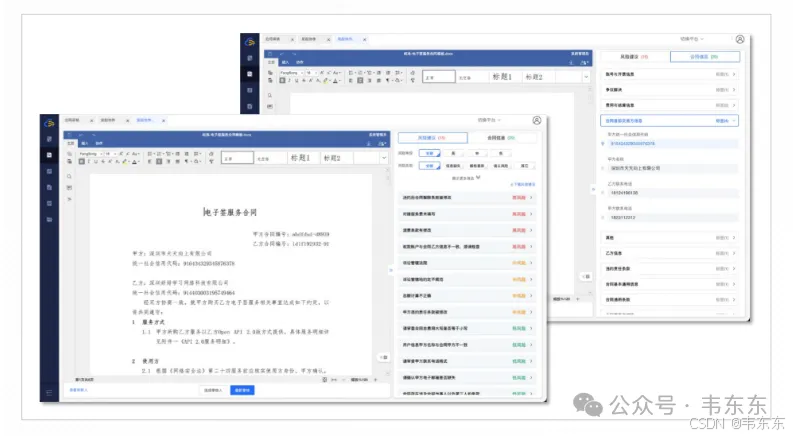Screen dimensions: 793x437
Task: Click the paste icon in front window toolbar
Action: click(69, 162)
